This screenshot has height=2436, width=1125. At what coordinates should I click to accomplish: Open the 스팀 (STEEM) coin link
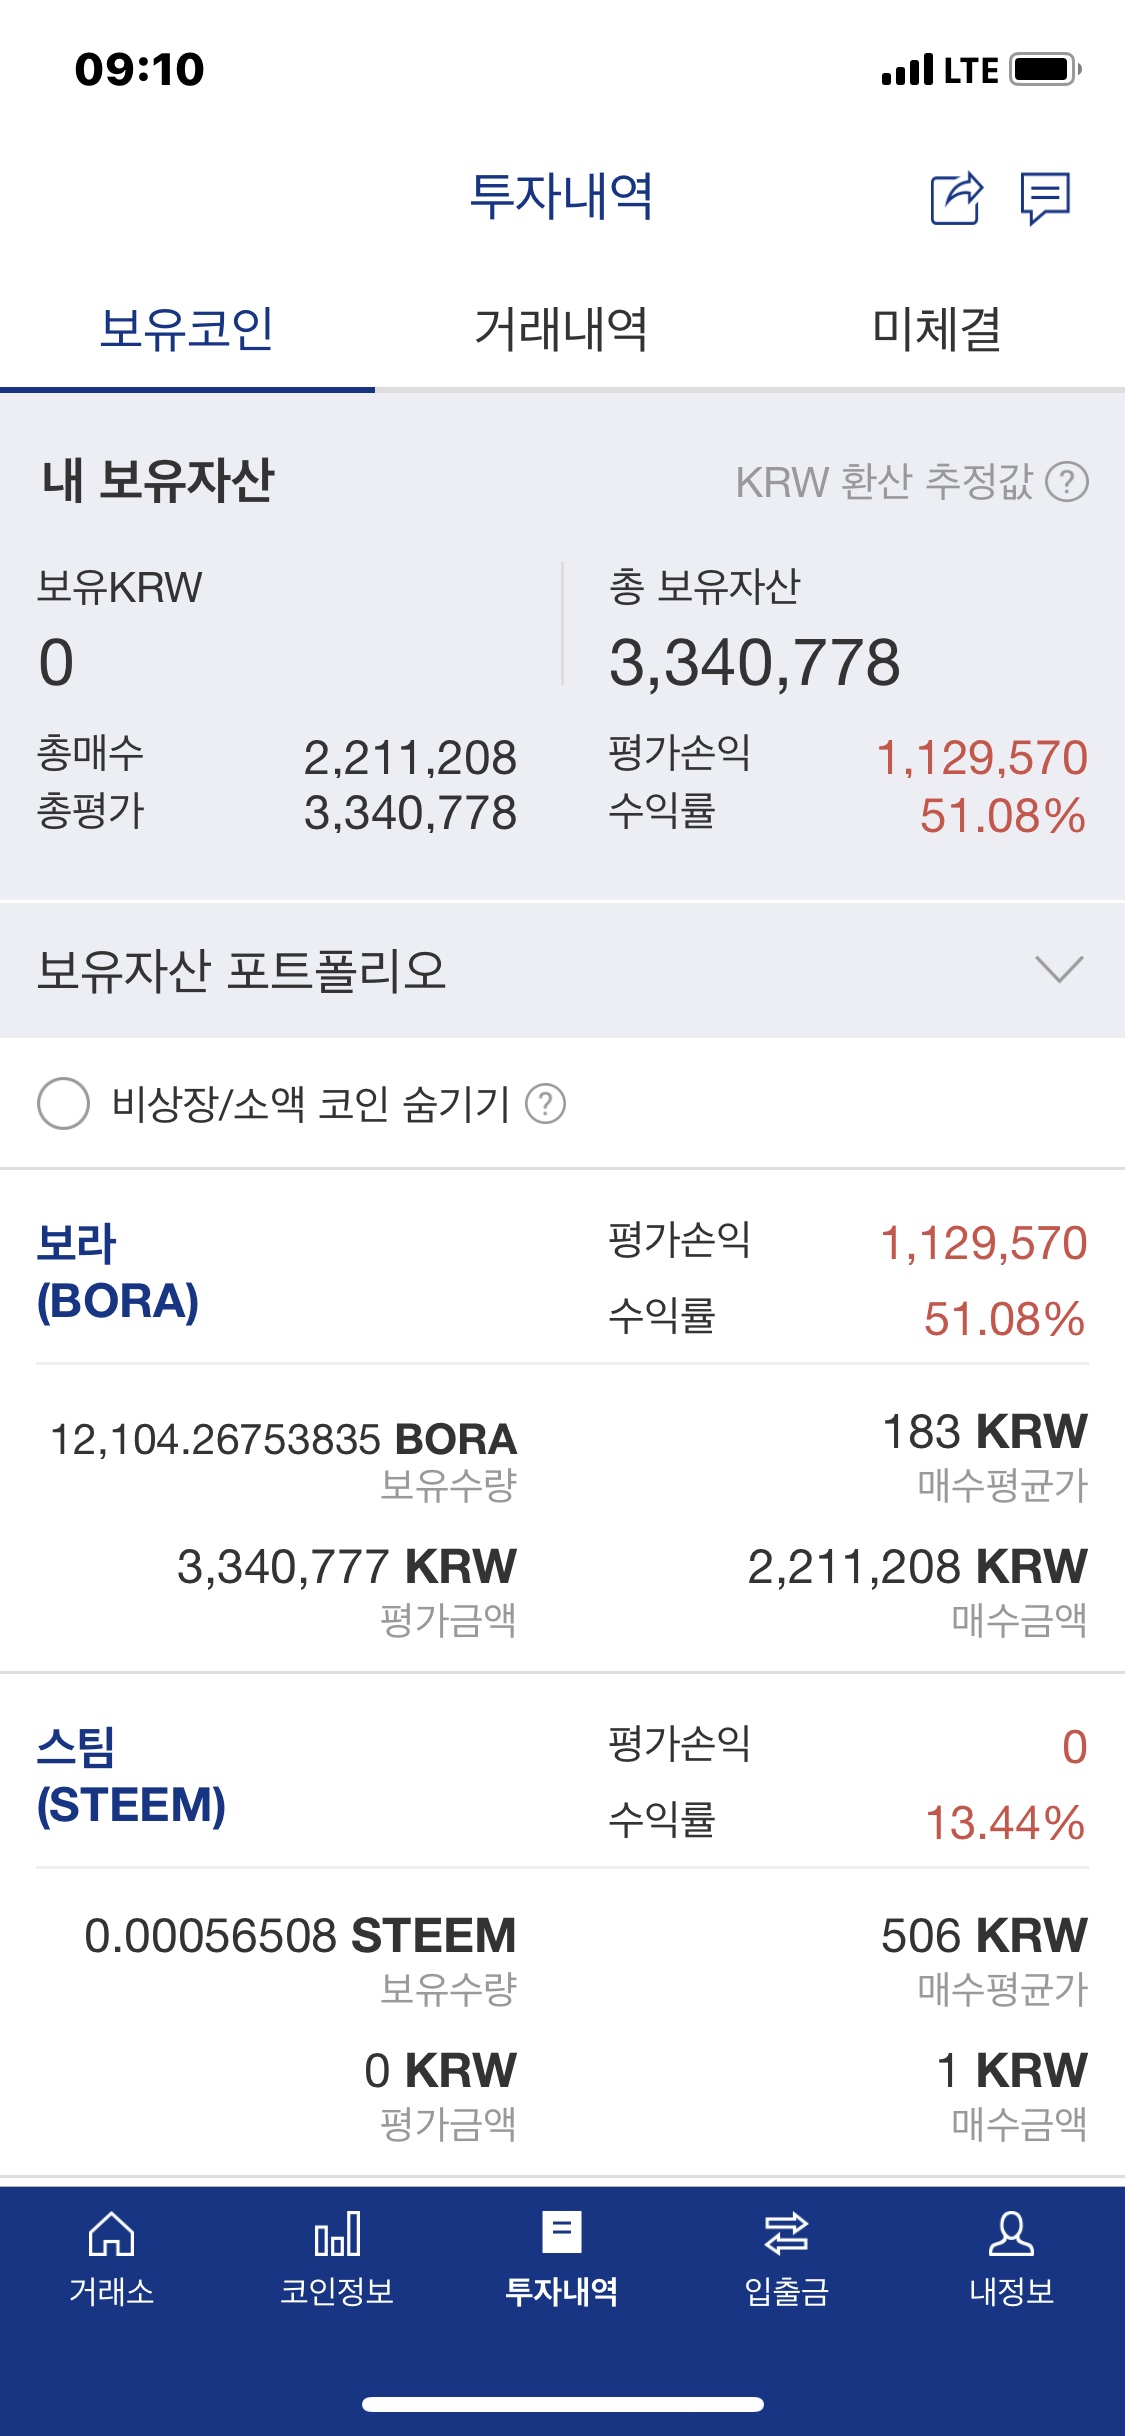point(131,1776)
